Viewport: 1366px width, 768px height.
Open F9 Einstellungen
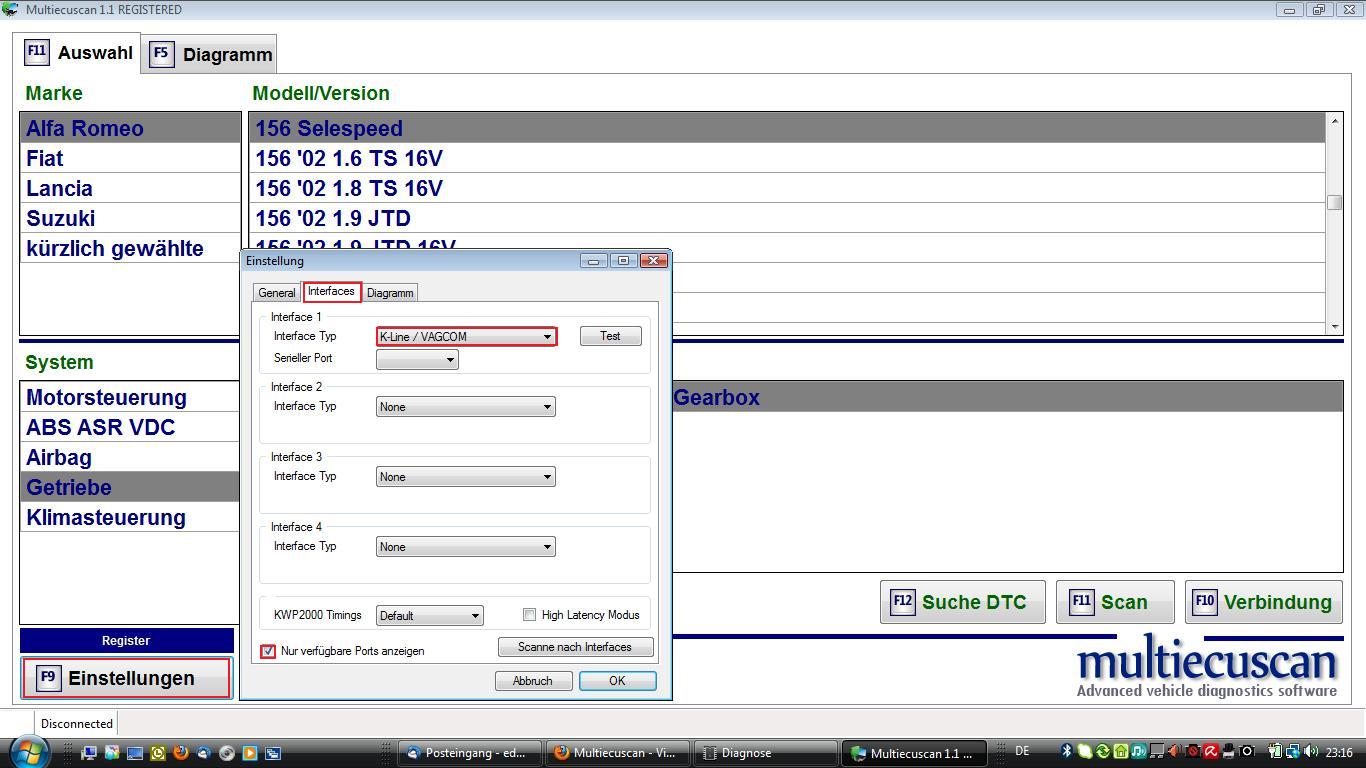(127, 678)
